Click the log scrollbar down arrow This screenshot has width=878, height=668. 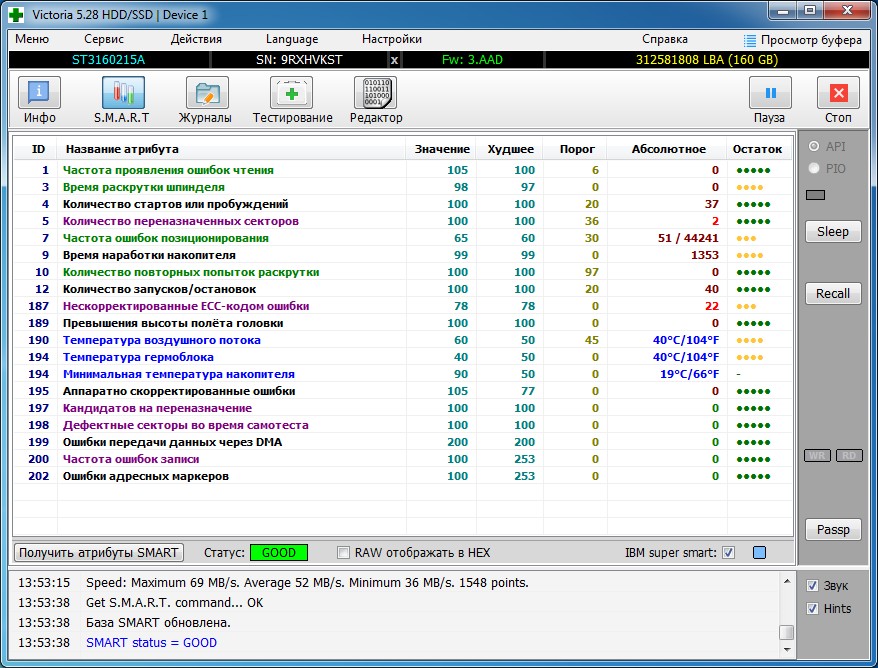pyautogui.click(x=787, y=650)
